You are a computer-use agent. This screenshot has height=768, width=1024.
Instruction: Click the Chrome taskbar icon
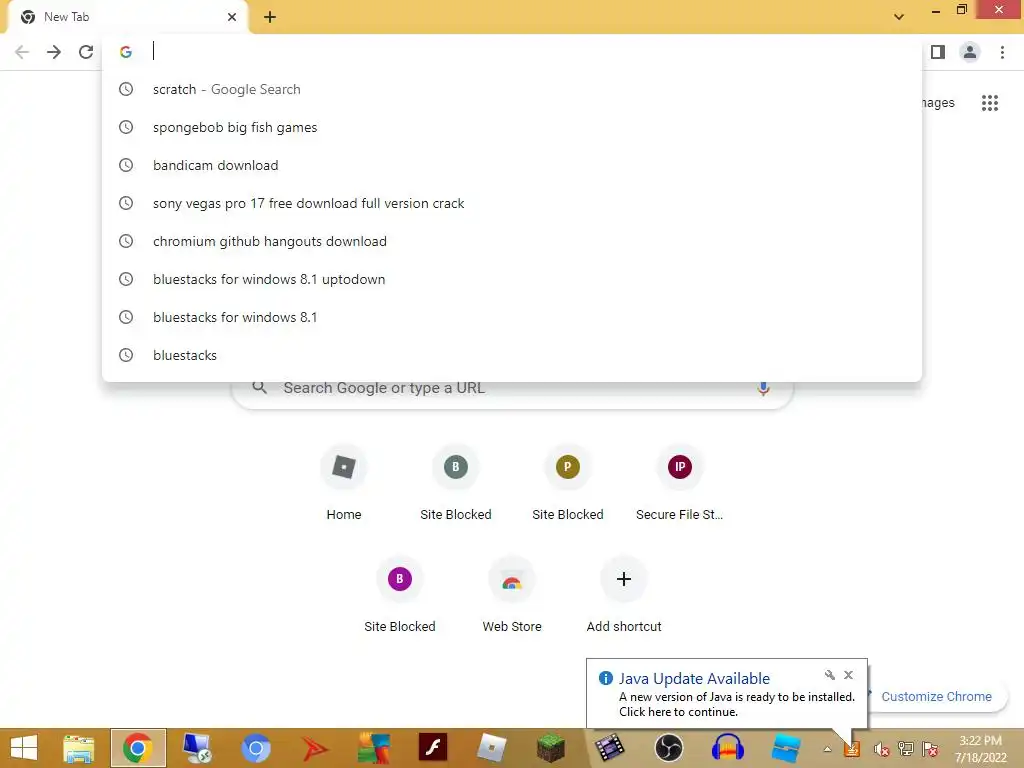(x=138, y=748)
